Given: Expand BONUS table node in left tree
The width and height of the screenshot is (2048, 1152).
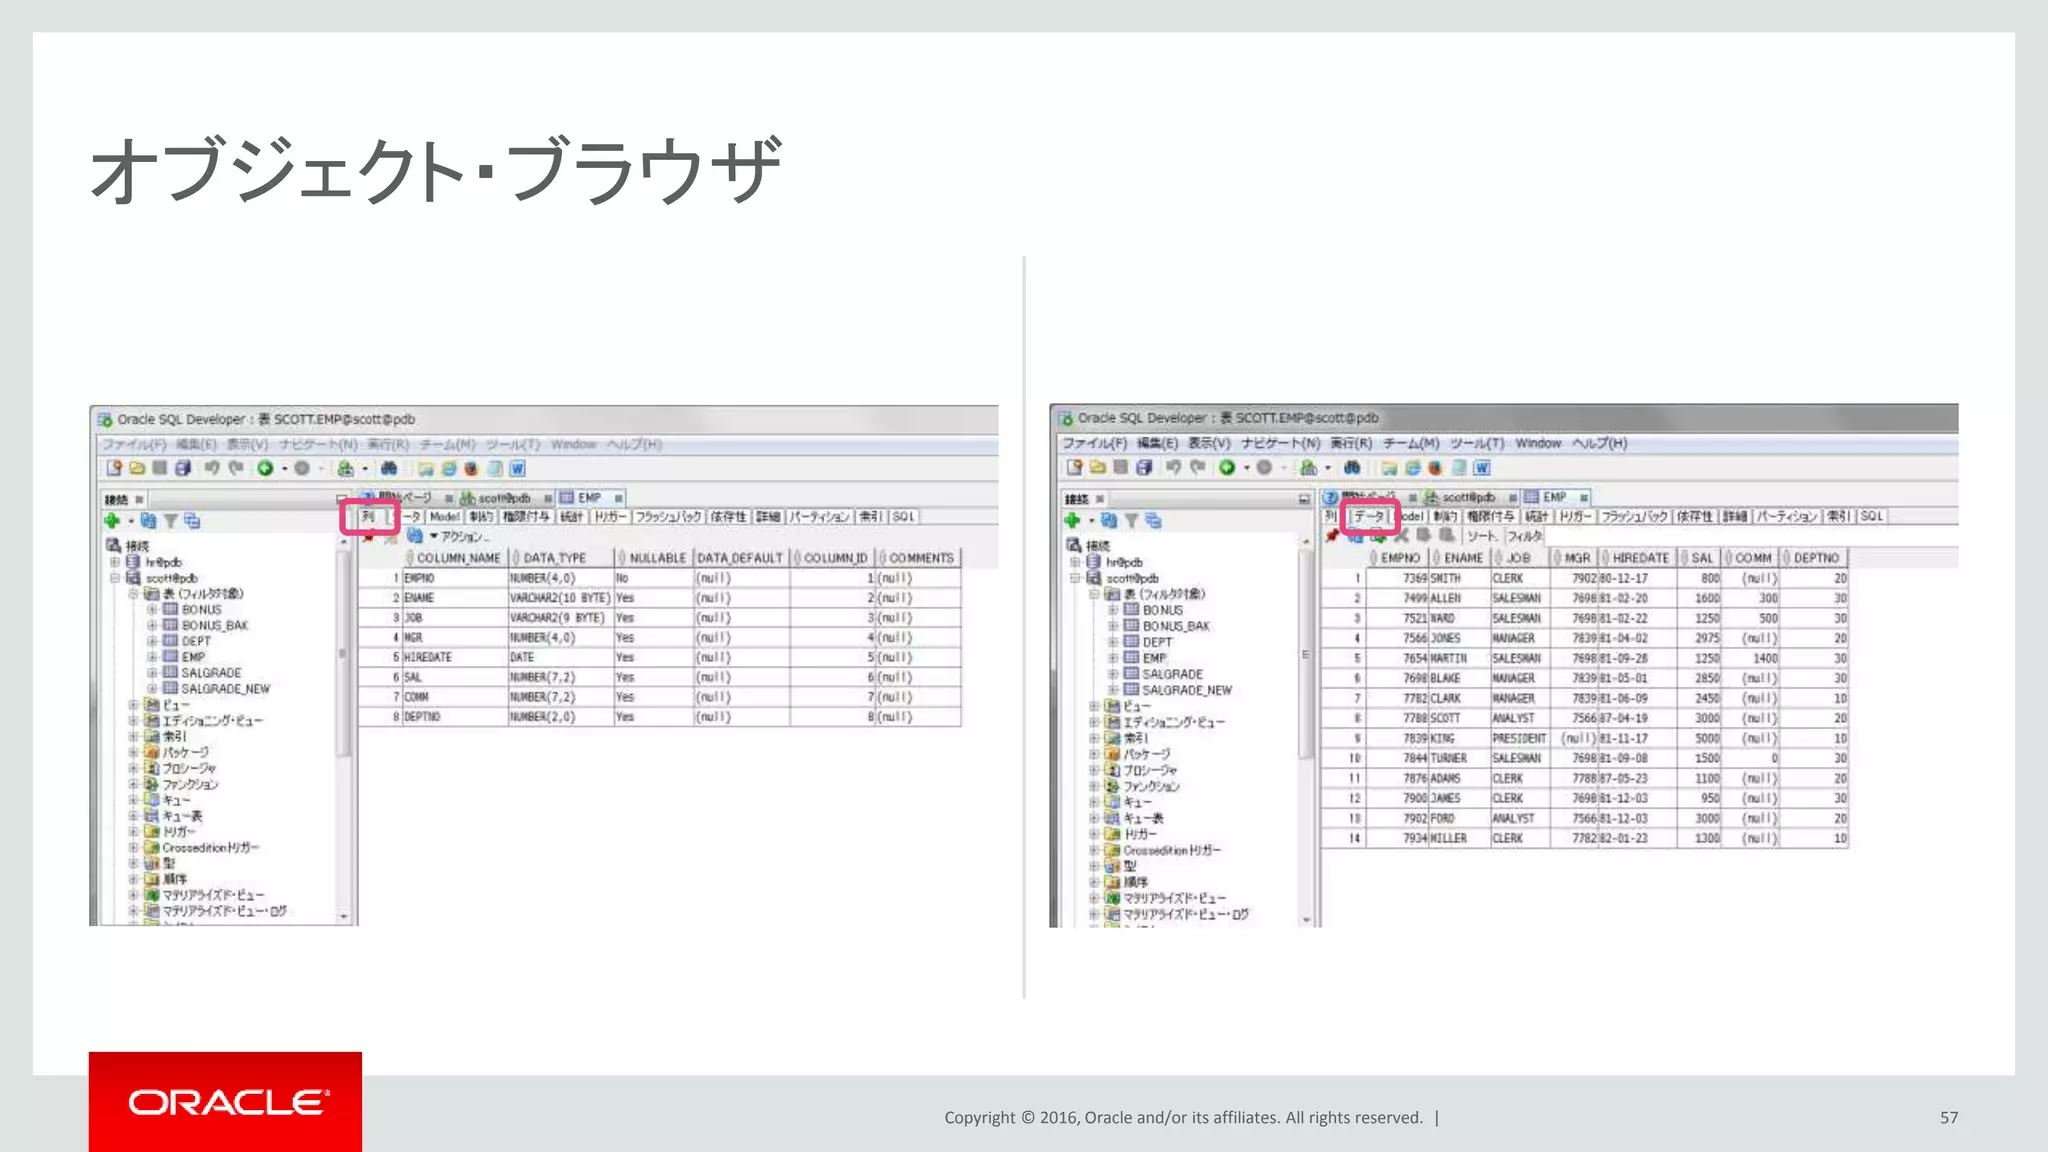Looking at the screenshot, I should click(x=152, y=609).
